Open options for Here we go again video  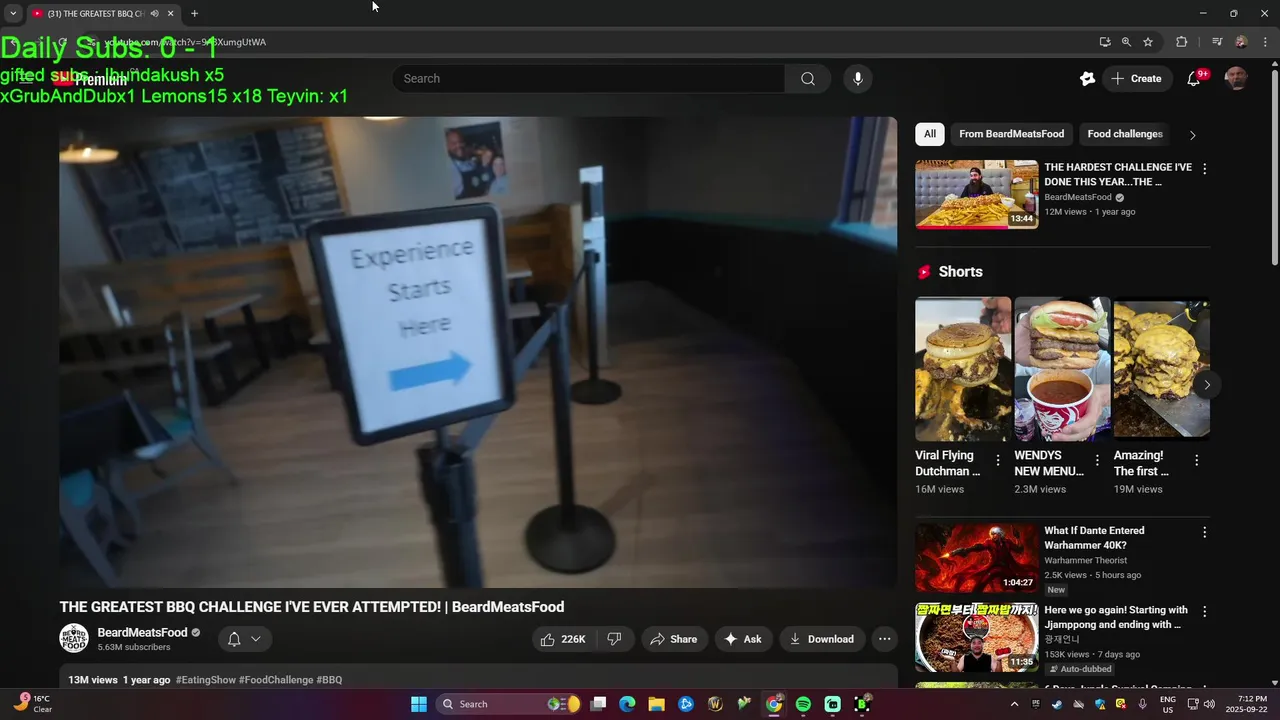(1204, 612)
